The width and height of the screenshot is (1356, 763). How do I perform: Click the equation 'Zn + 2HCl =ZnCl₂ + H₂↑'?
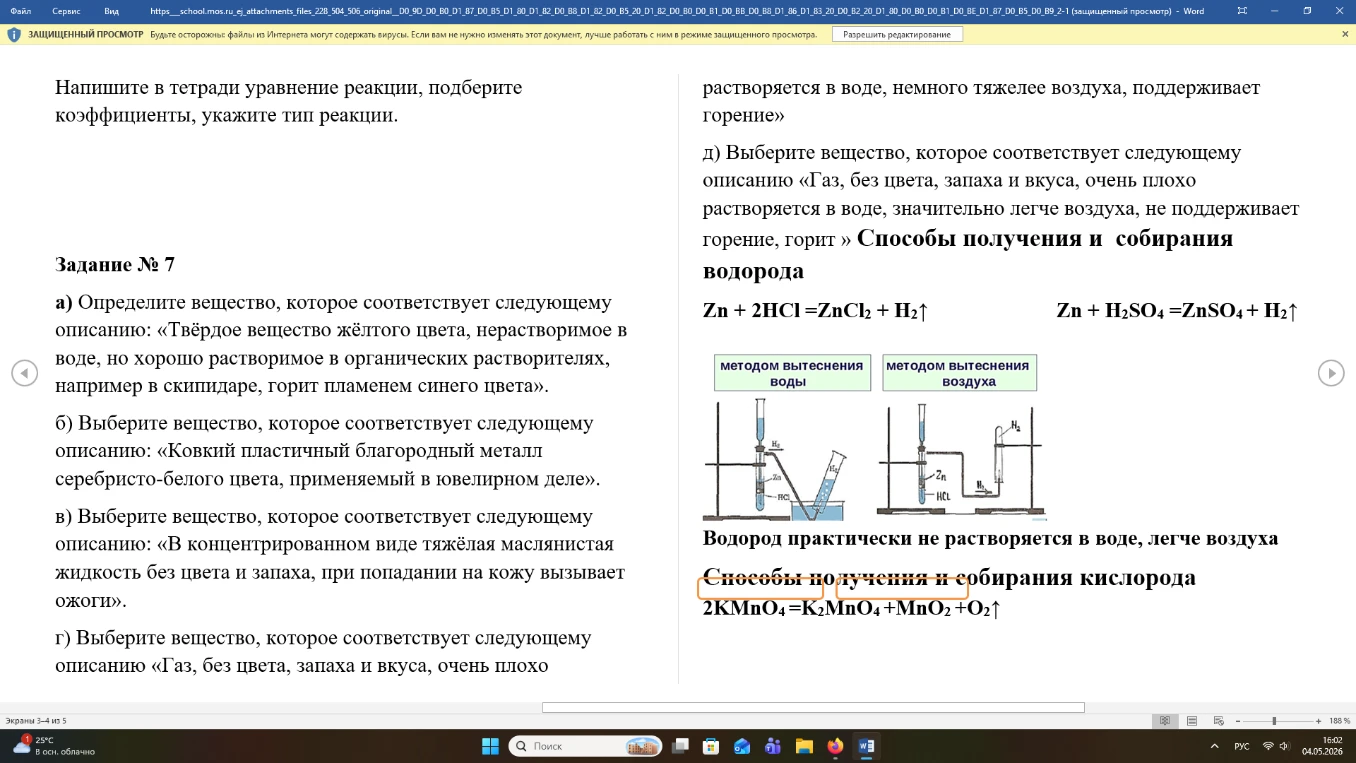[x=816, y=311]
